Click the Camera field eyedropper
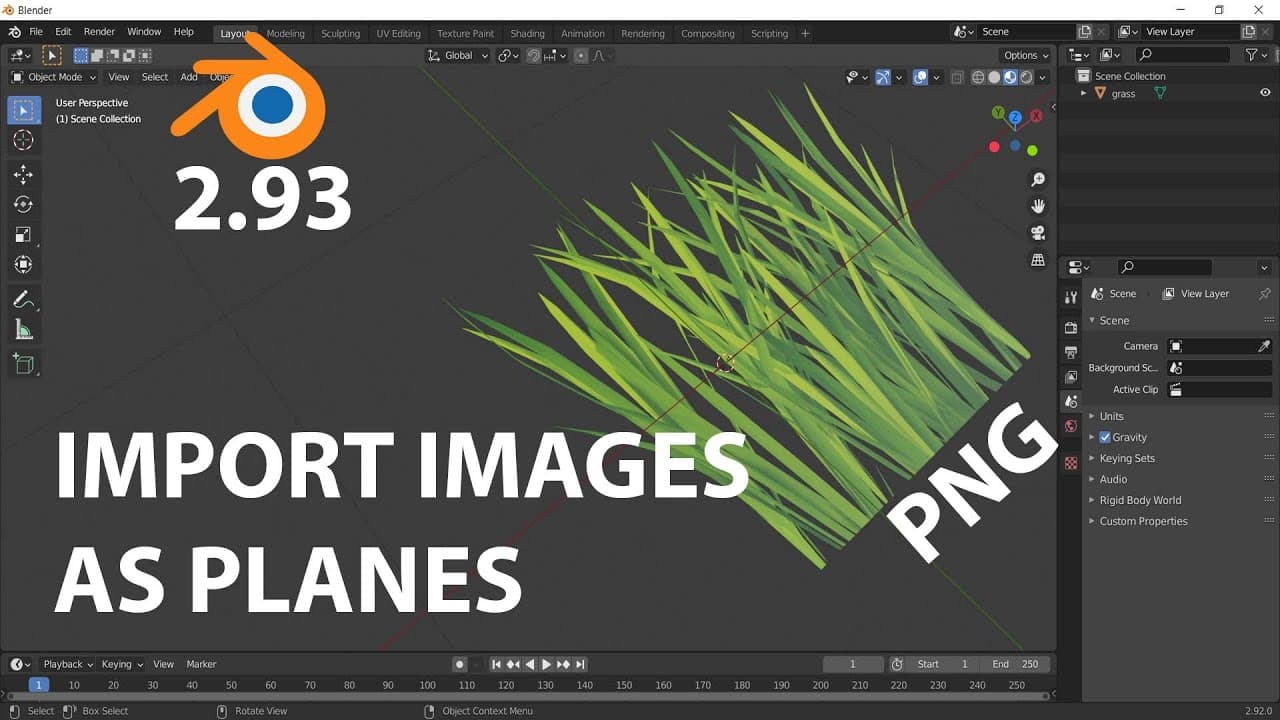 (x=1264, y=346)
